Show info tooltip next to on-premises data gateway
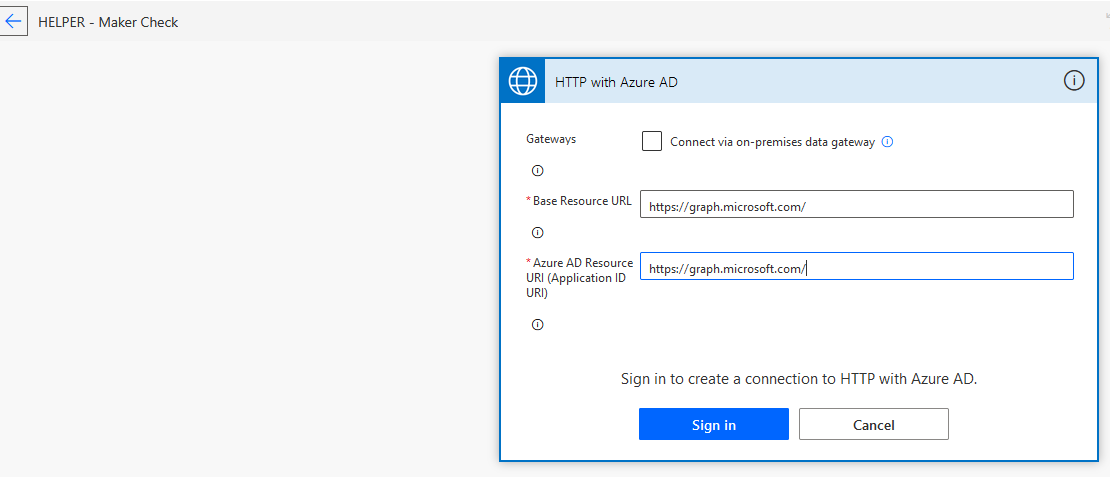This screenshot has width=1110, height=477. [x=888, y=142]
